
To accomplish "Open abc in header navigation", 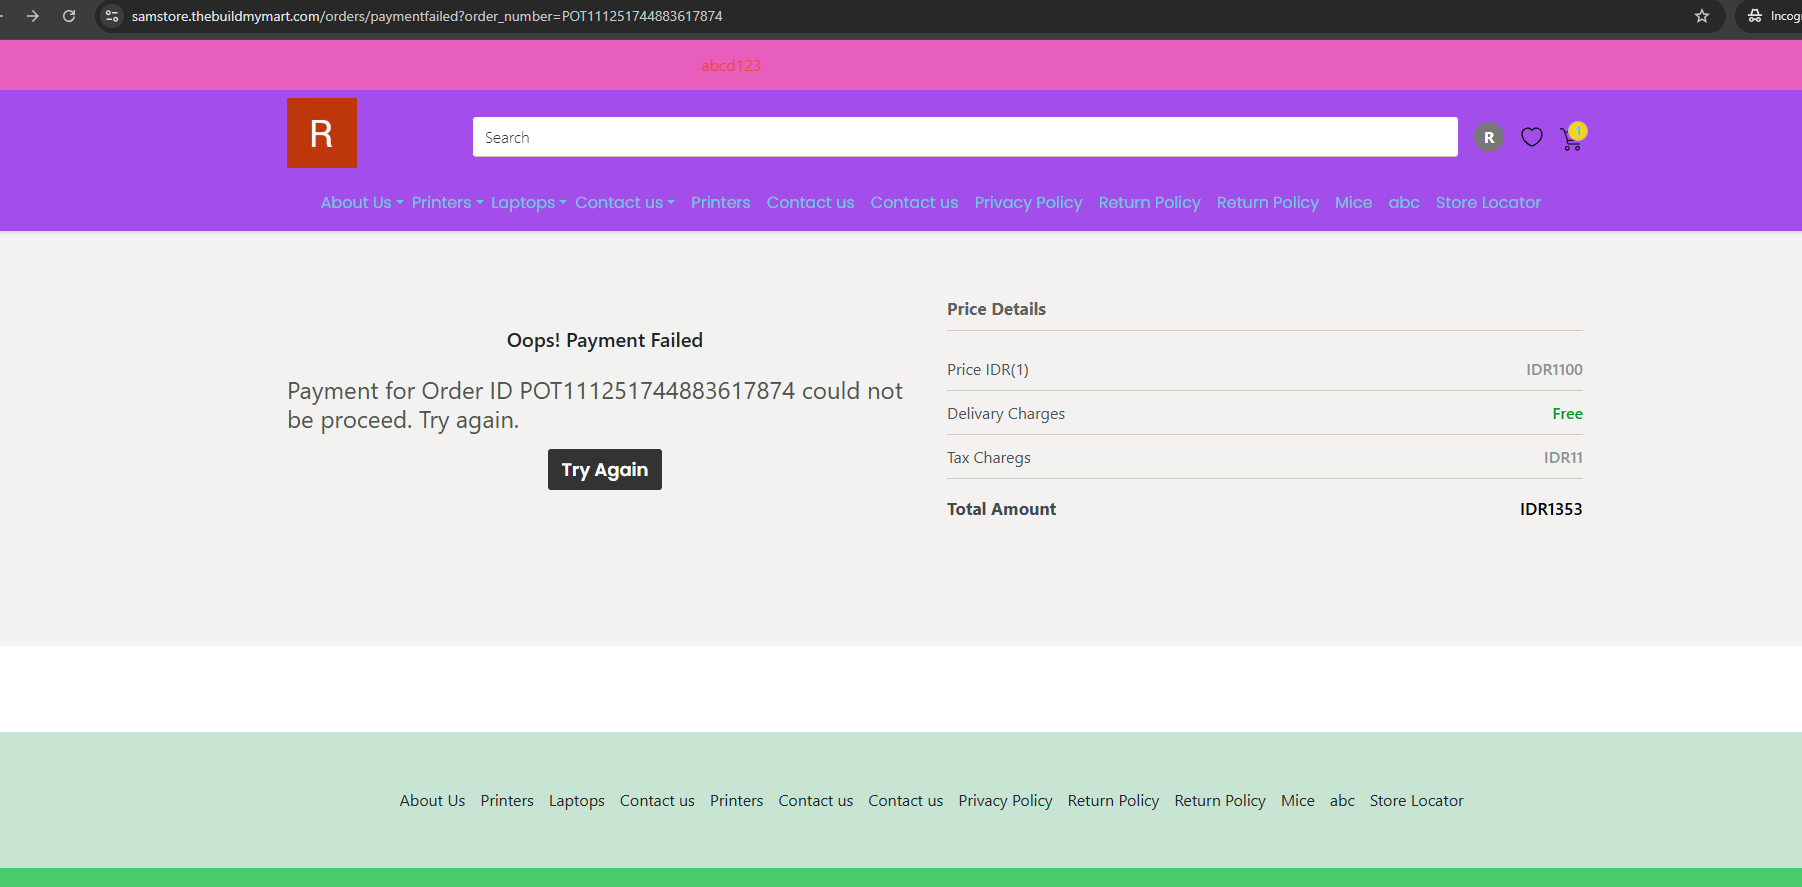I will tap(1404, 202).
